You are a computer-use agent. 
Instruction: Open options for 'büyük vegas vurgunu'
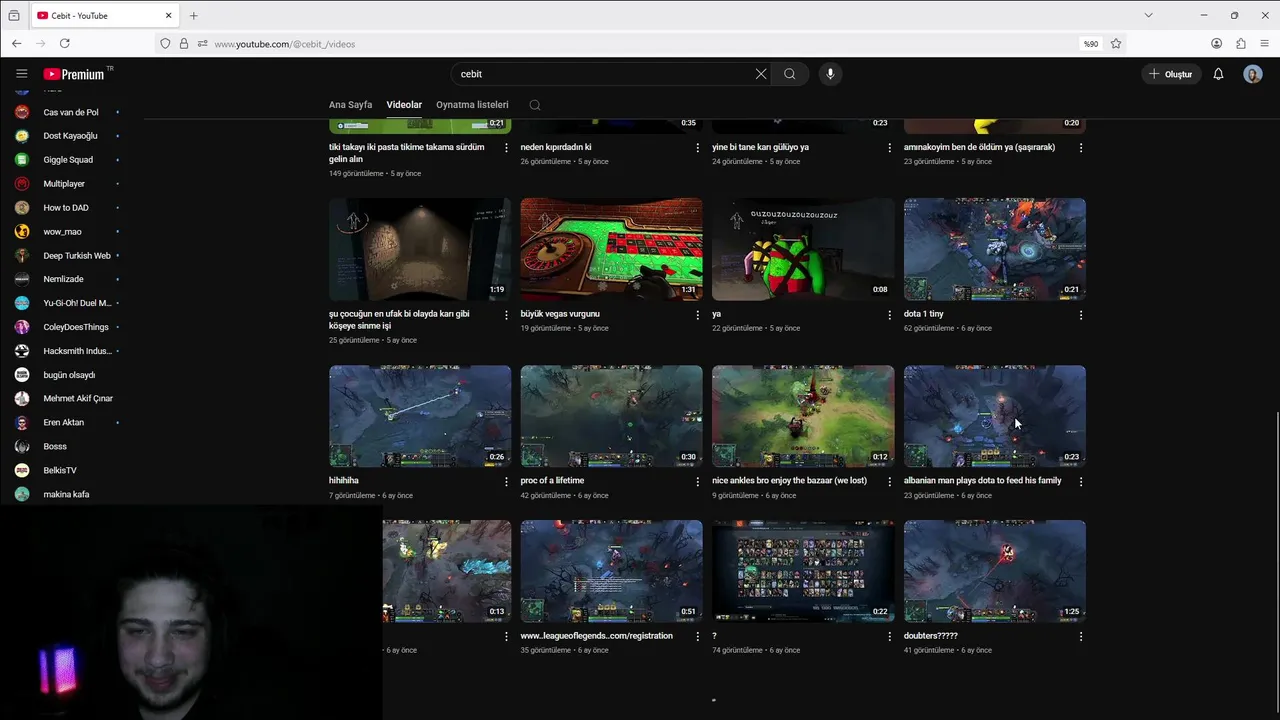(x=698, y=315)
